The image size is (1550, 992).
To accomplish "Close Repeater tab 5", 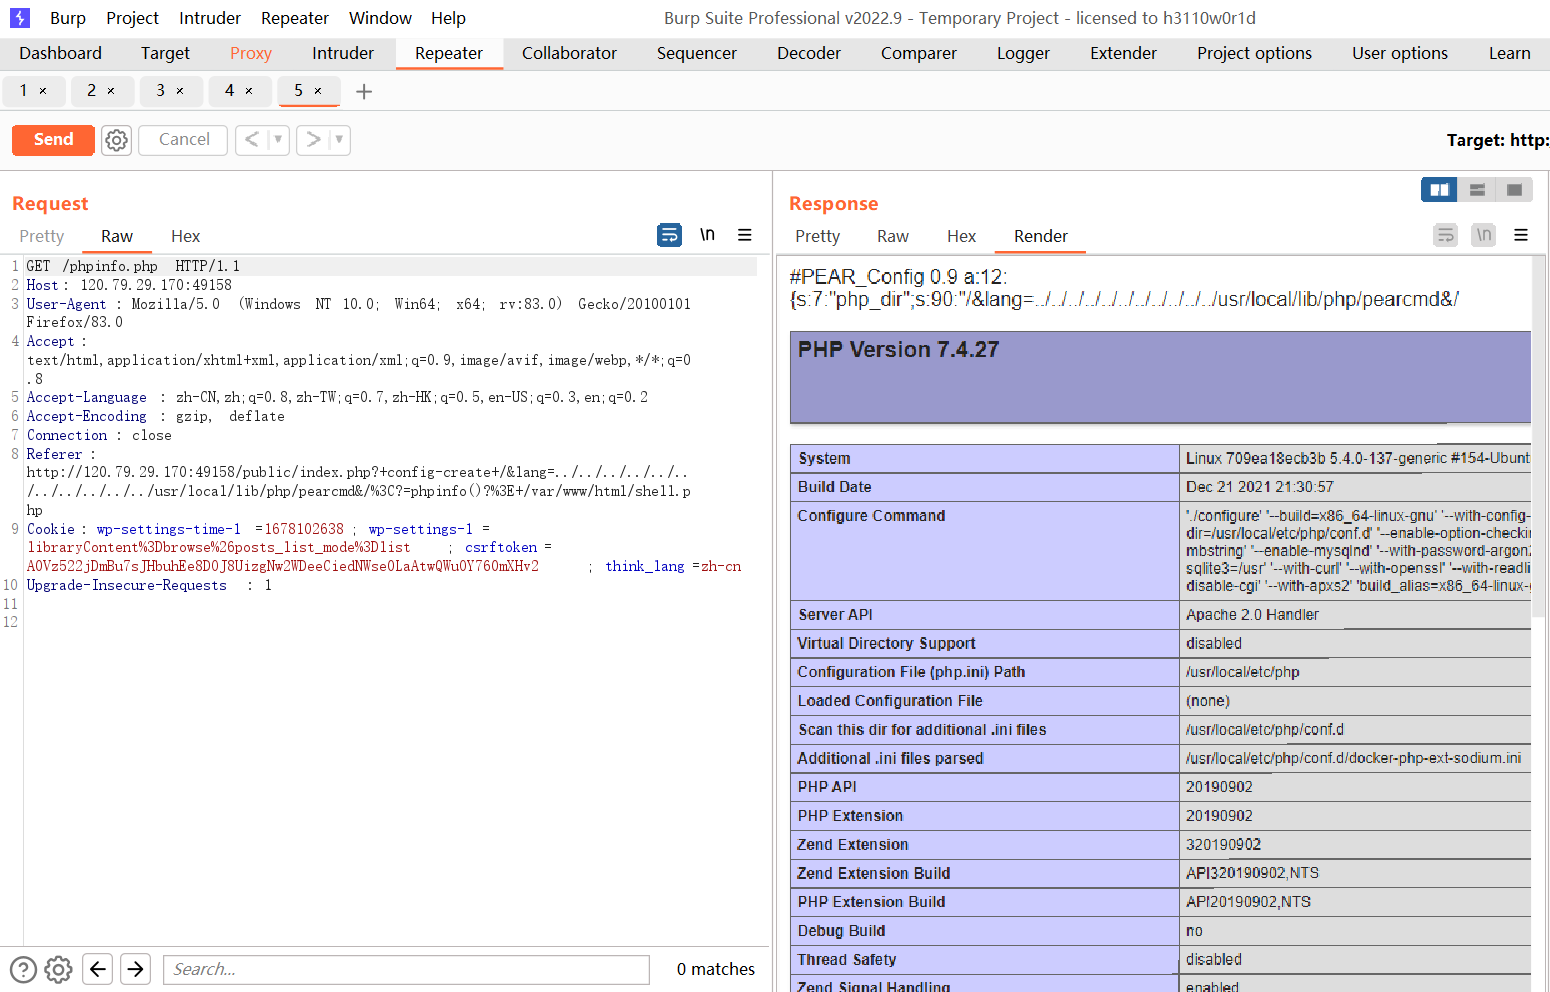I will pos(318,91).
